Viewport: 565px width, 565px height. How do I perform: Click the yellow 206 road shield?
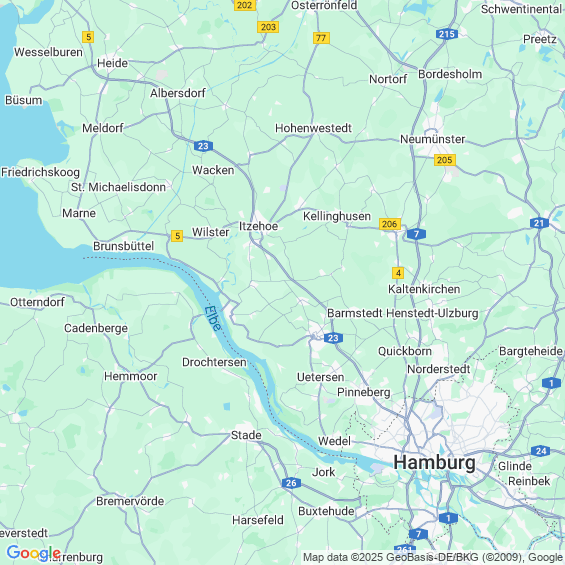click(x=390, y=224)
